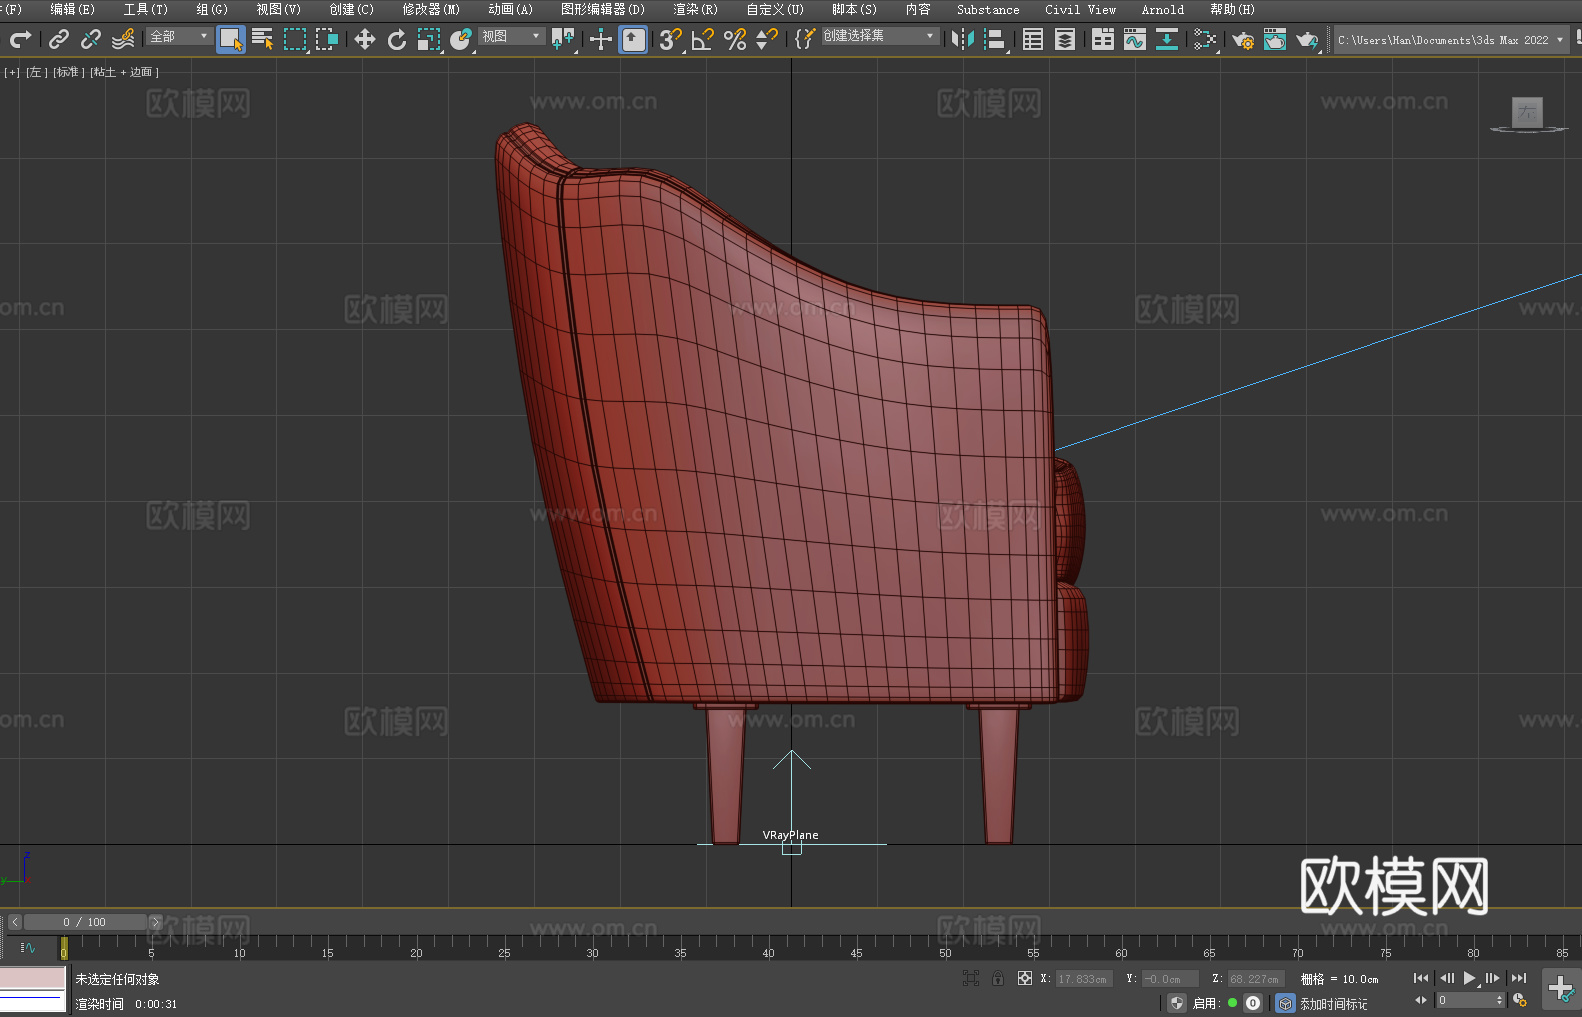Open the Curve Editor
The width and height of the screenshot is (1582, 1017).
1135,39
